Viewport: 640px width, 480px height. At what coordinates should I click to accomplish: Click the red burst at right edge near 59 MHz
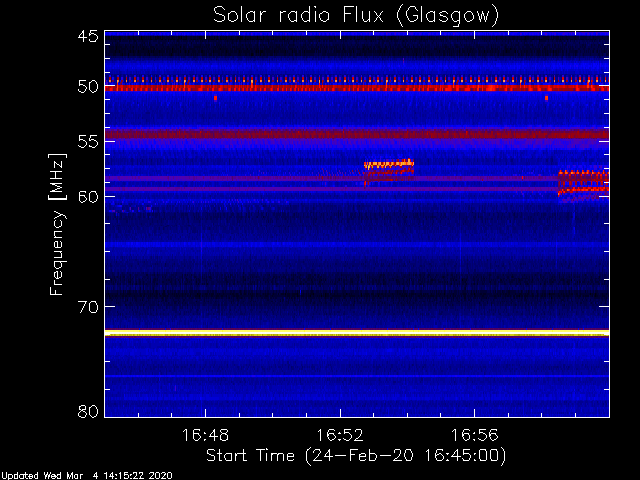(584, 184)
